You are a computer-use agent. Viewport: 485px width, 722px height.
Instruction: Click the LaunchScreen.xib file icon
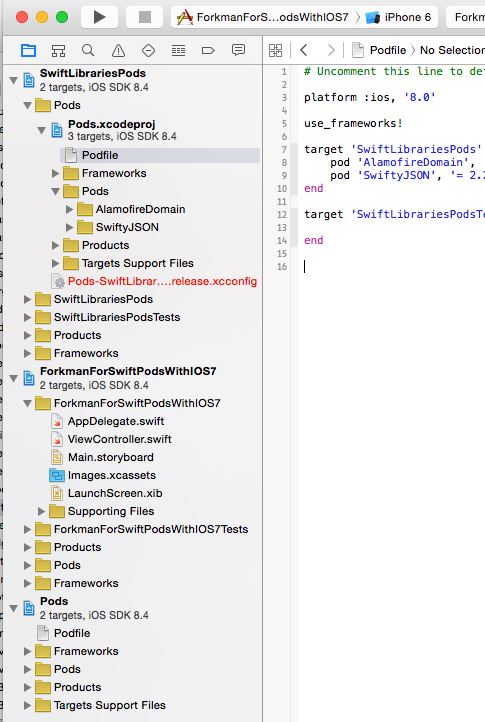point(57,493)
